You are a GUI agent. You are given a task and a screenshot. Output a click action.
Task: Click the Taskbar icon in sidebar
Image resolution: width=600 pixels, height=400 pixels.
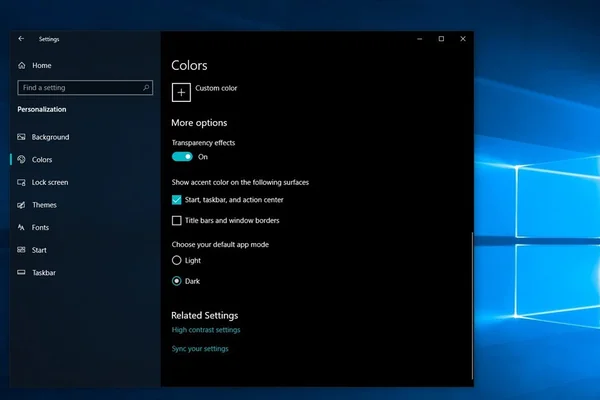(x=21, y=273)
